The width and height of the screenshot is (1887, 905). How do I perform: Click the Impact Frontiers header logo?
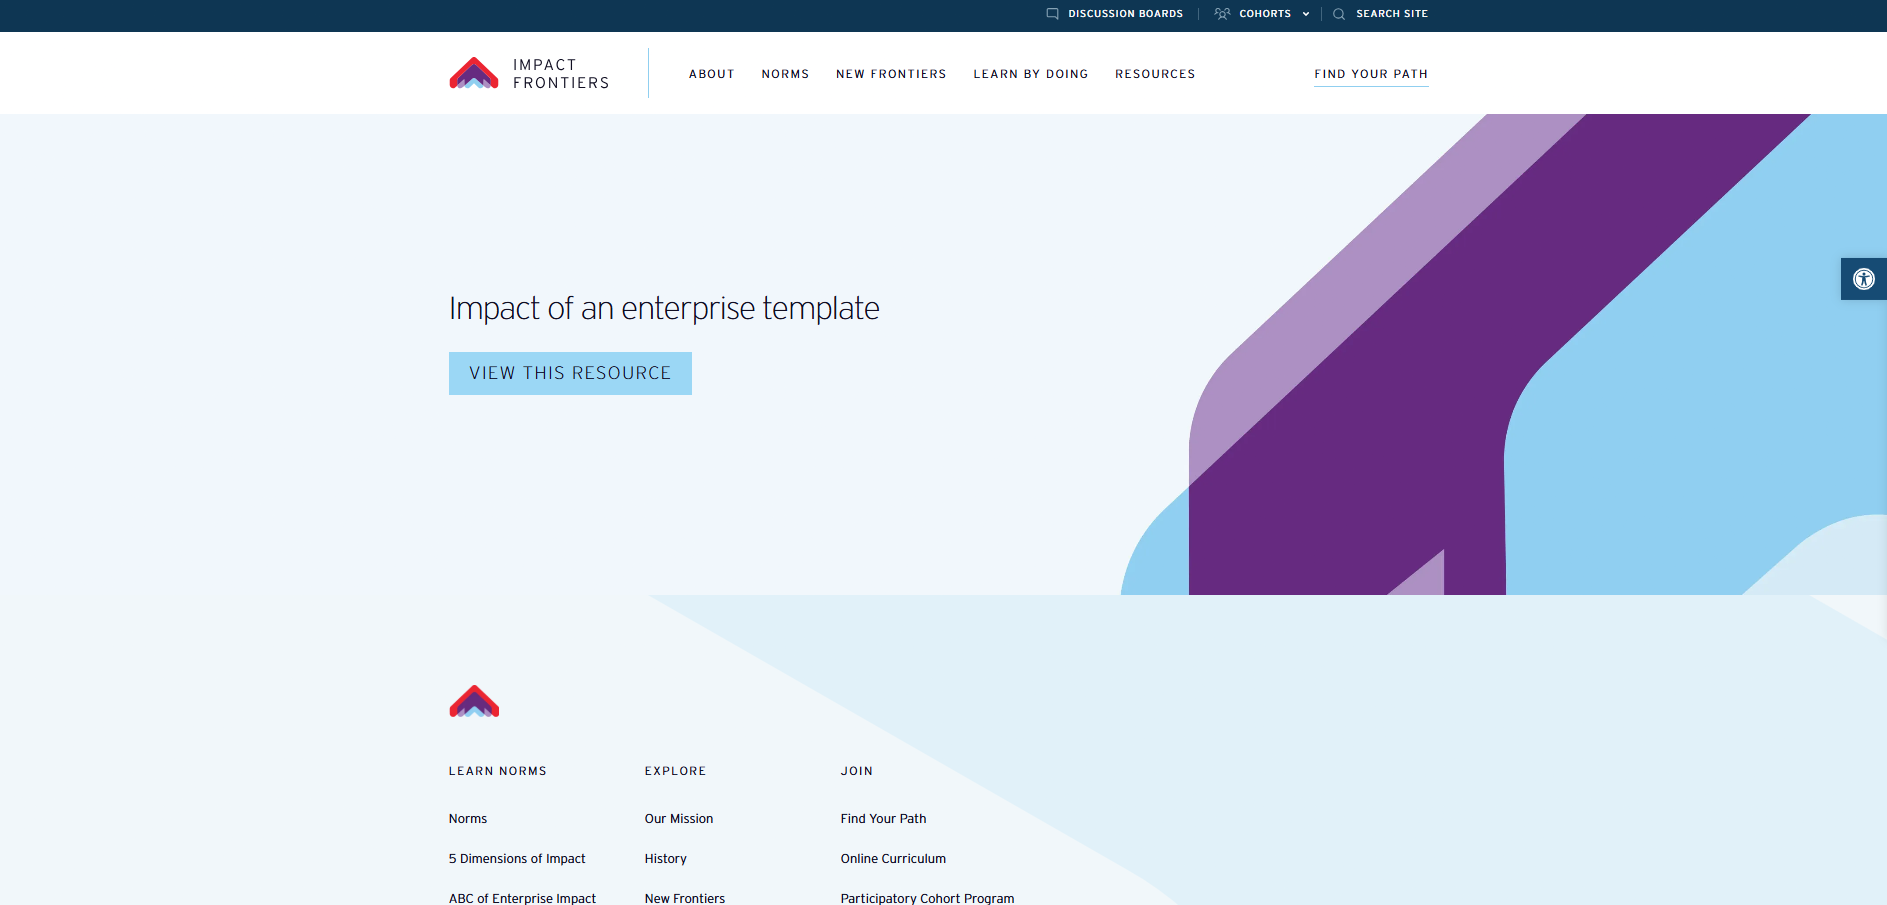pyautogui.click(x=529, y=73)
